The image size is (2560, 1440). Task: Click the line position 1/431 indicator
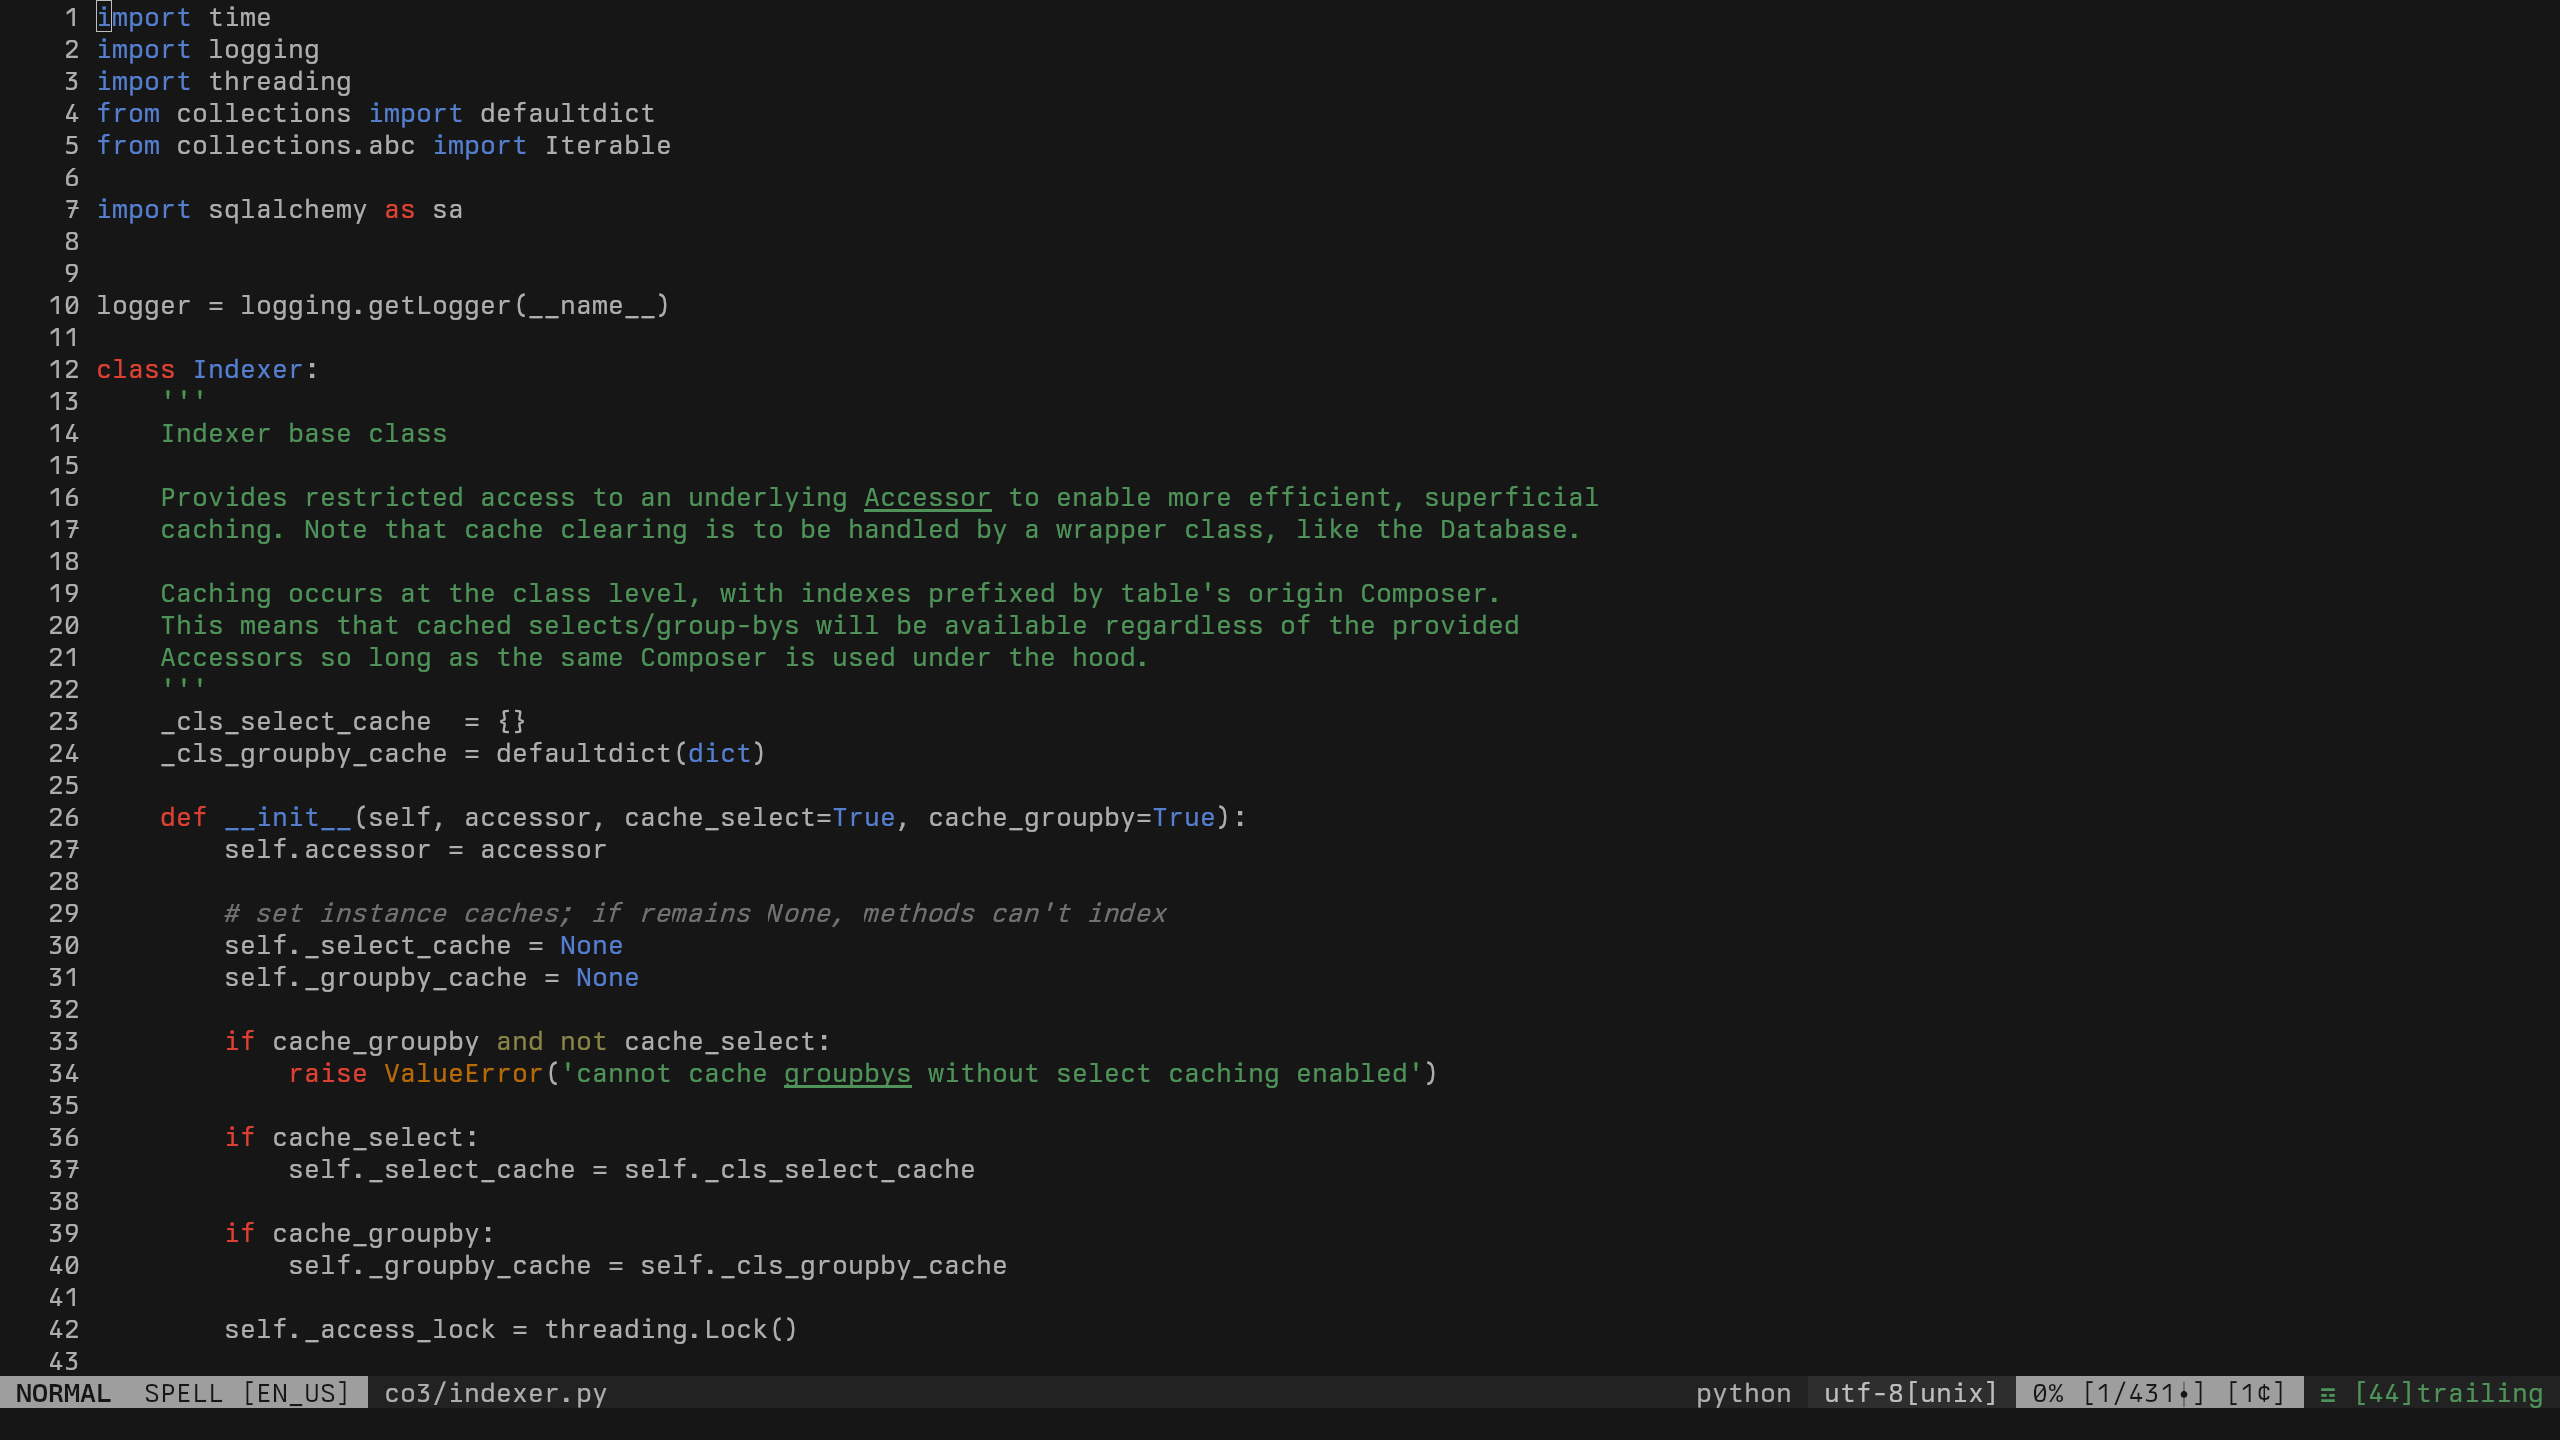click(x=2143, y=1394)
